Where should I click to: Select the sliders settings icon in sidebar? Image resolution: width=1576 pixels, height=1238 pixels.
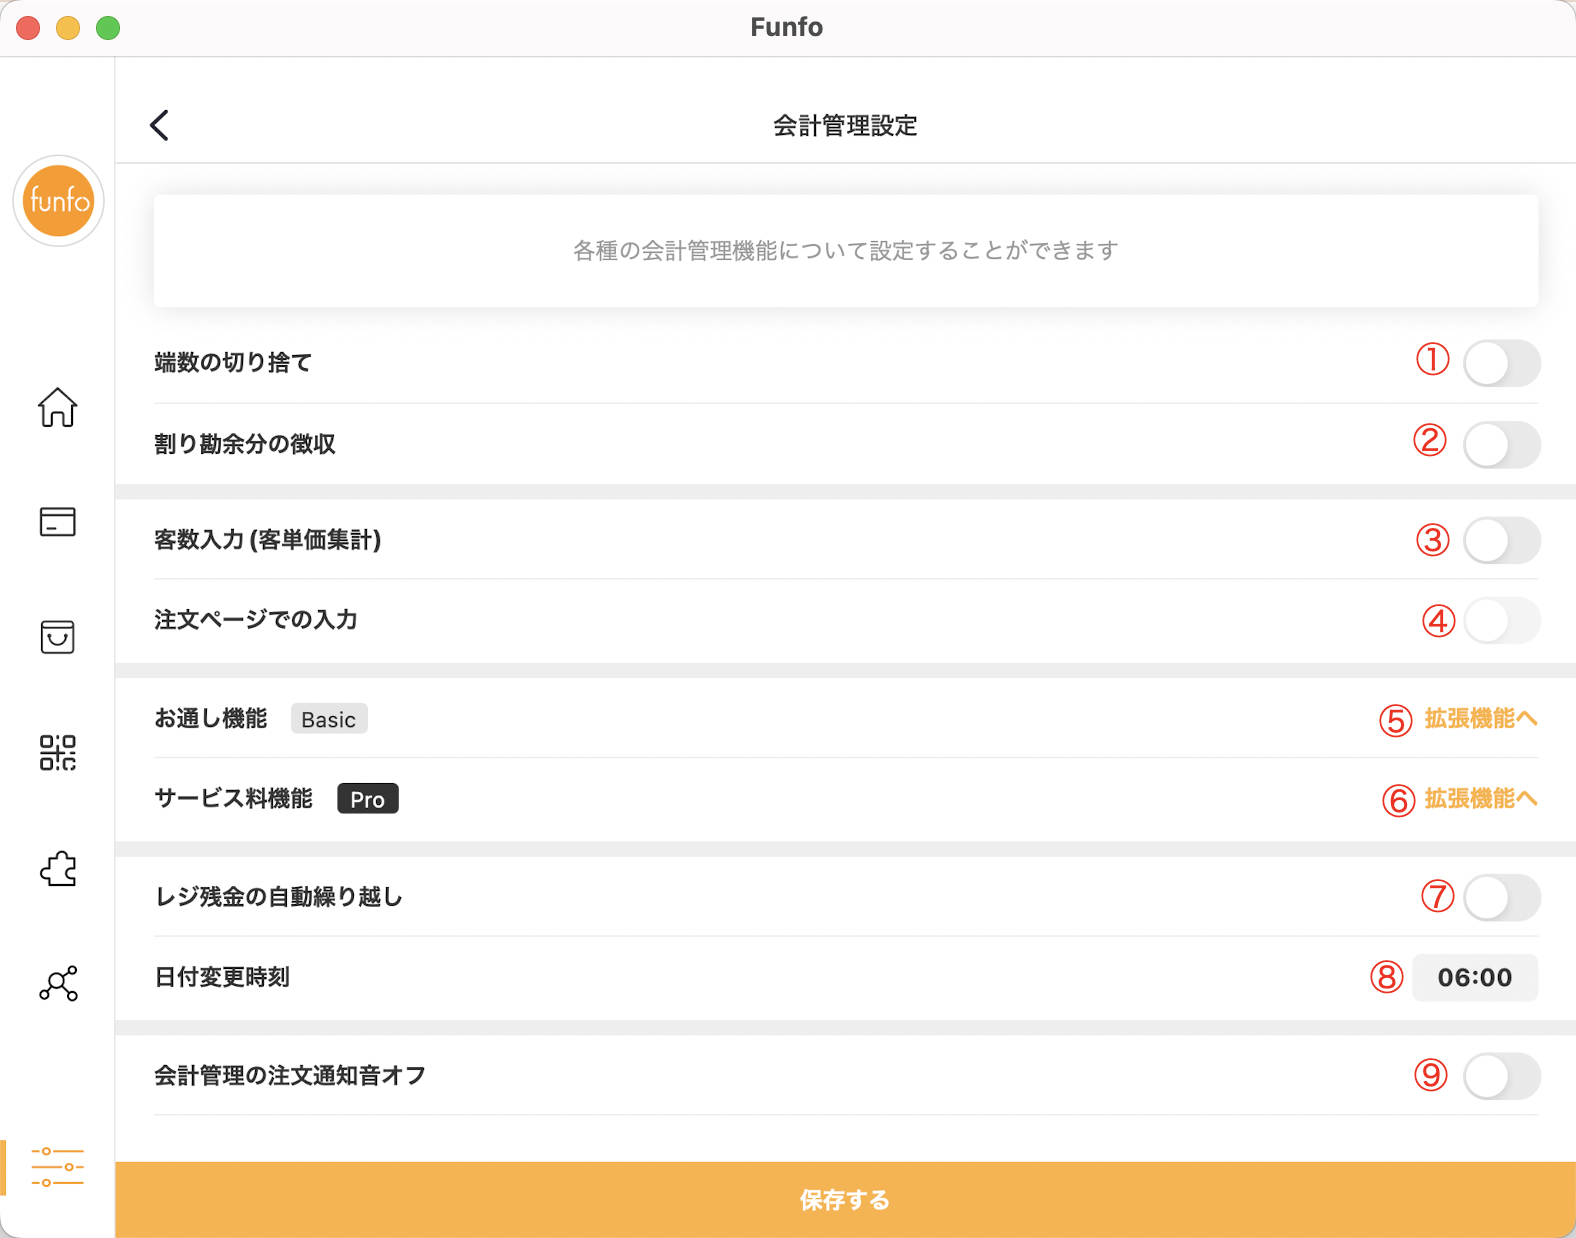click(x=58, y=1167)
